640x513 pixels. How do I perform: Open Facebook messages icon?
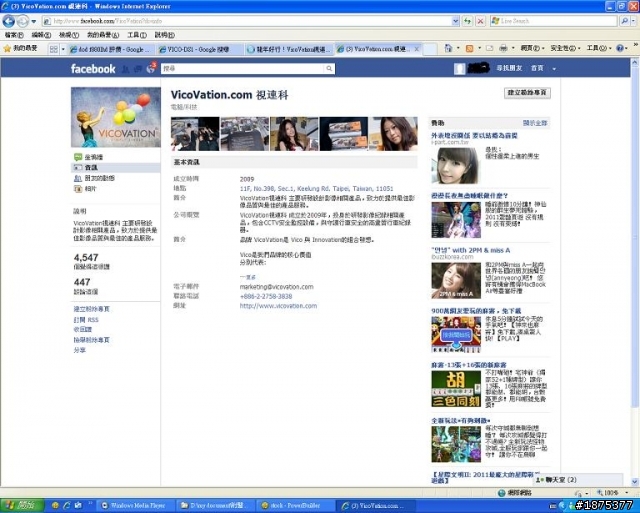pyautogui.click(x=138, y=69)
